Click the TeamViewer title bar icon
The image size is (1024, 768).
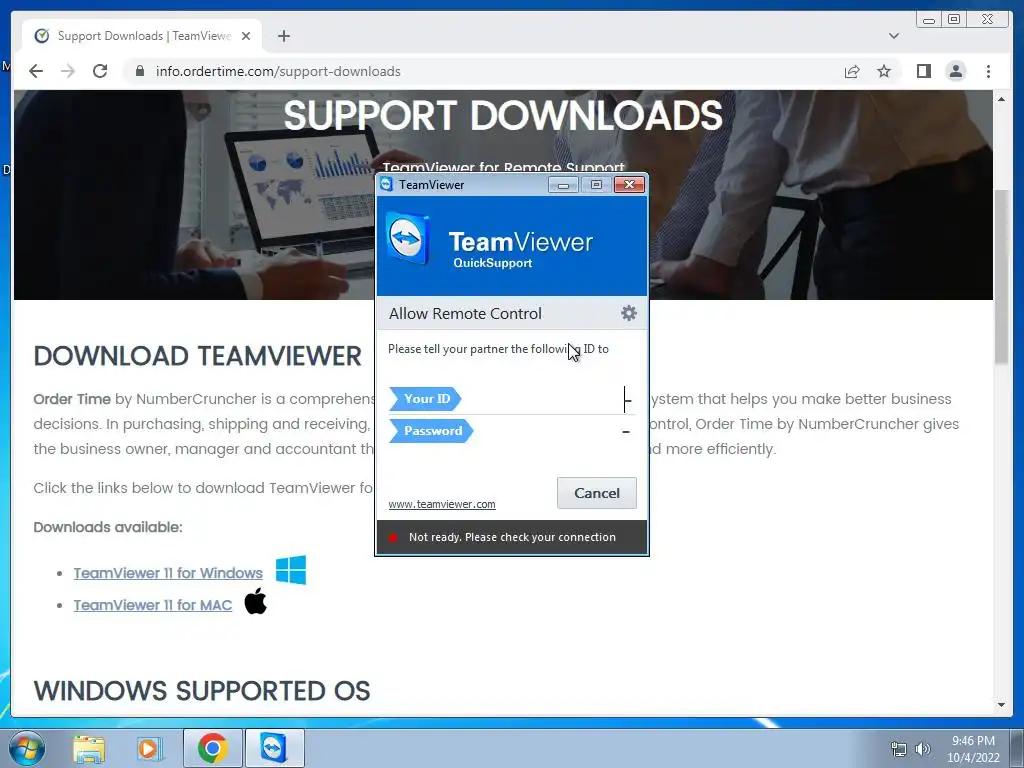(387, 185)
